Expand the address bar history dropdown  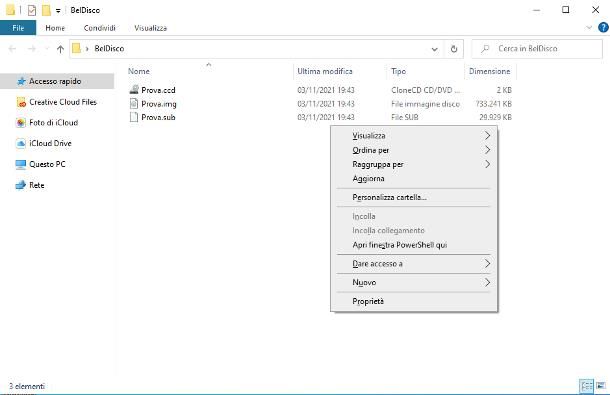pyautogui.click(x=435, y=49)
